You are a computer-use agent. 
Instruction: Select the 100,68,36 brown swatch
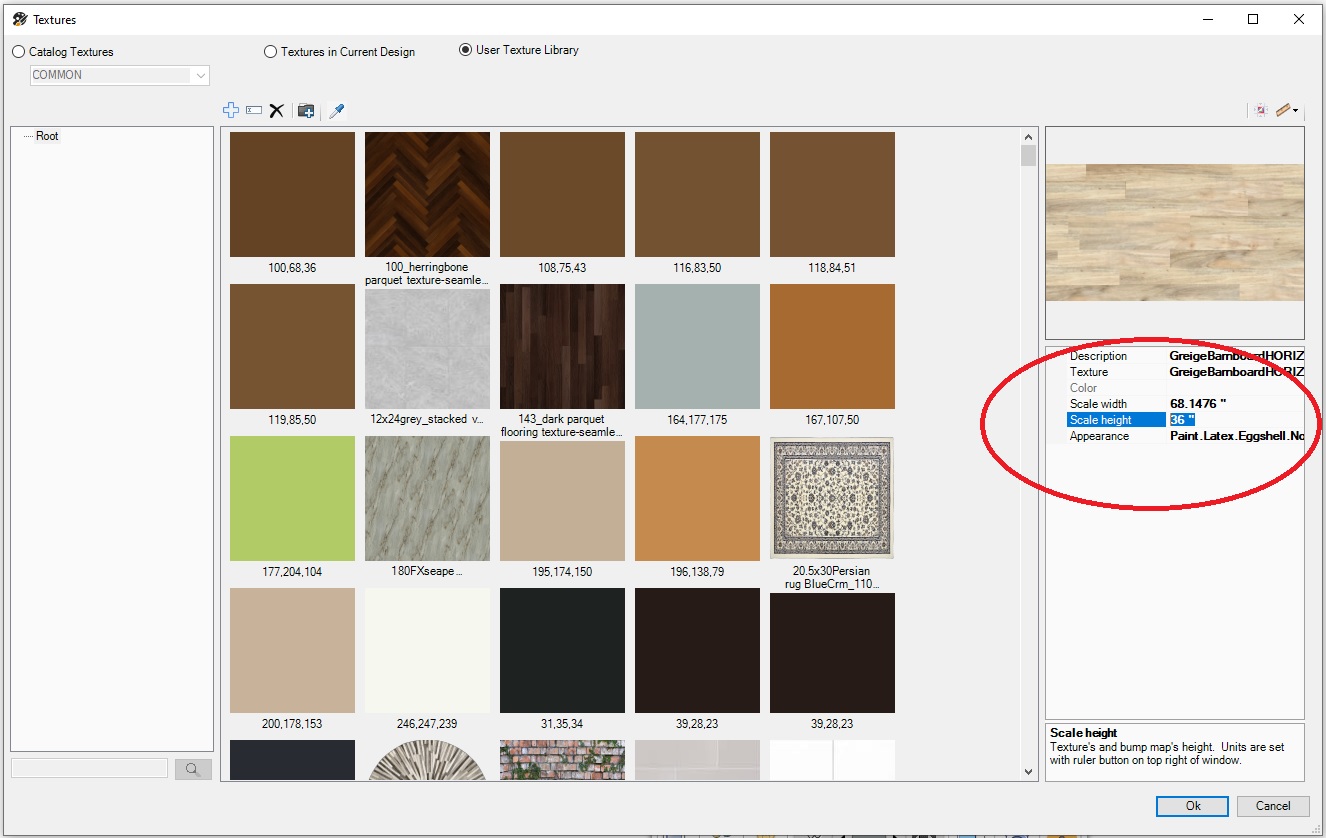pos(292,195)
